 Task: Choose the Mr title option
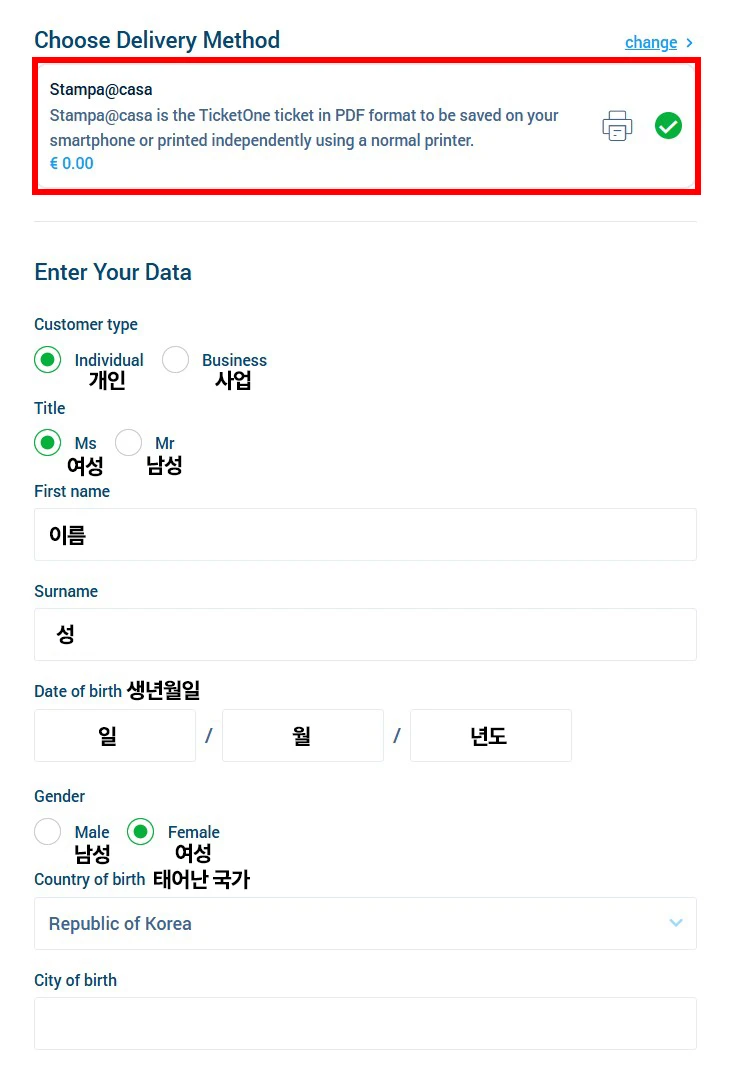click(129, 442)
